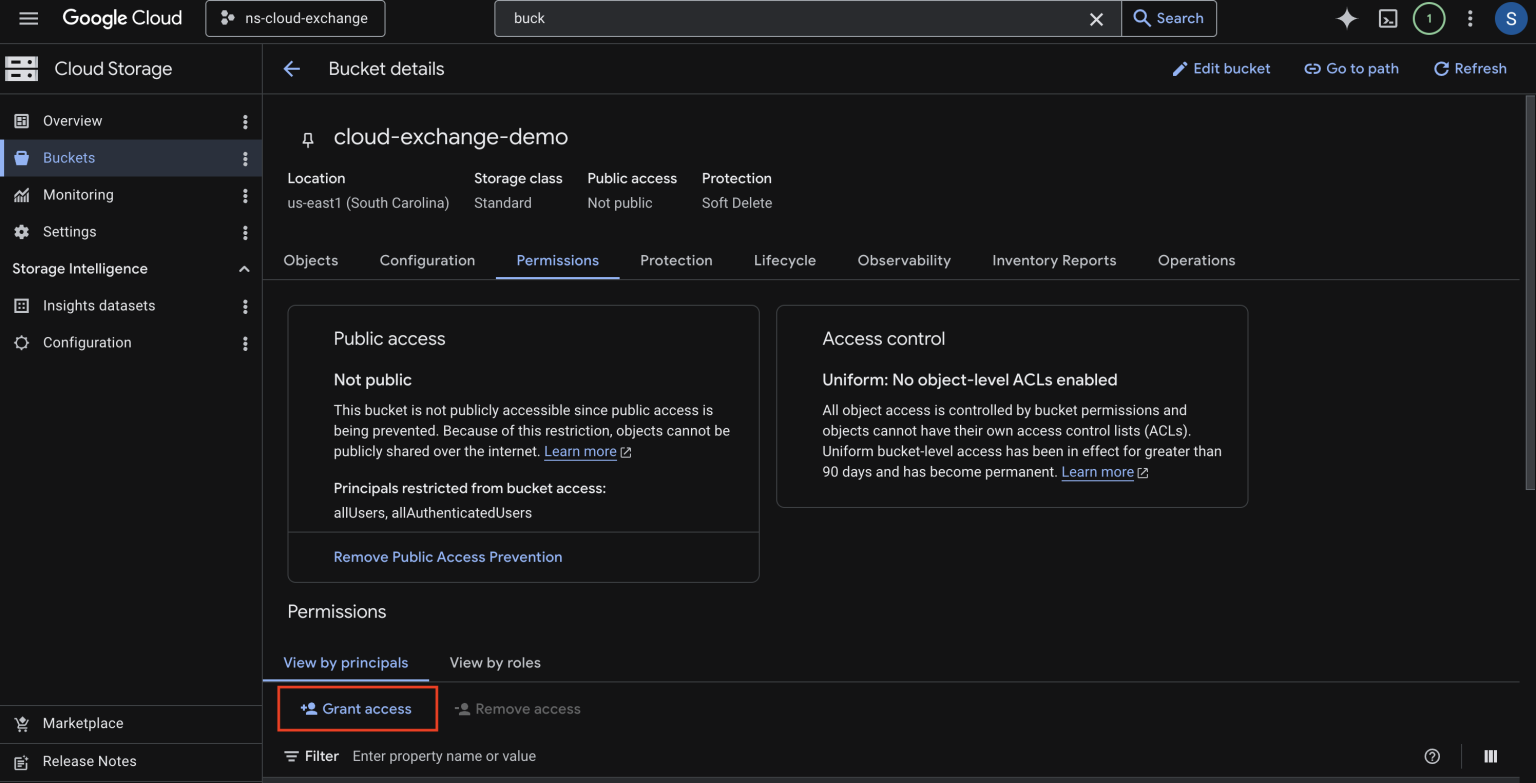Open the Operations tab
This screenshot has width=1536, height=783.
click(x=1196, y=260)
